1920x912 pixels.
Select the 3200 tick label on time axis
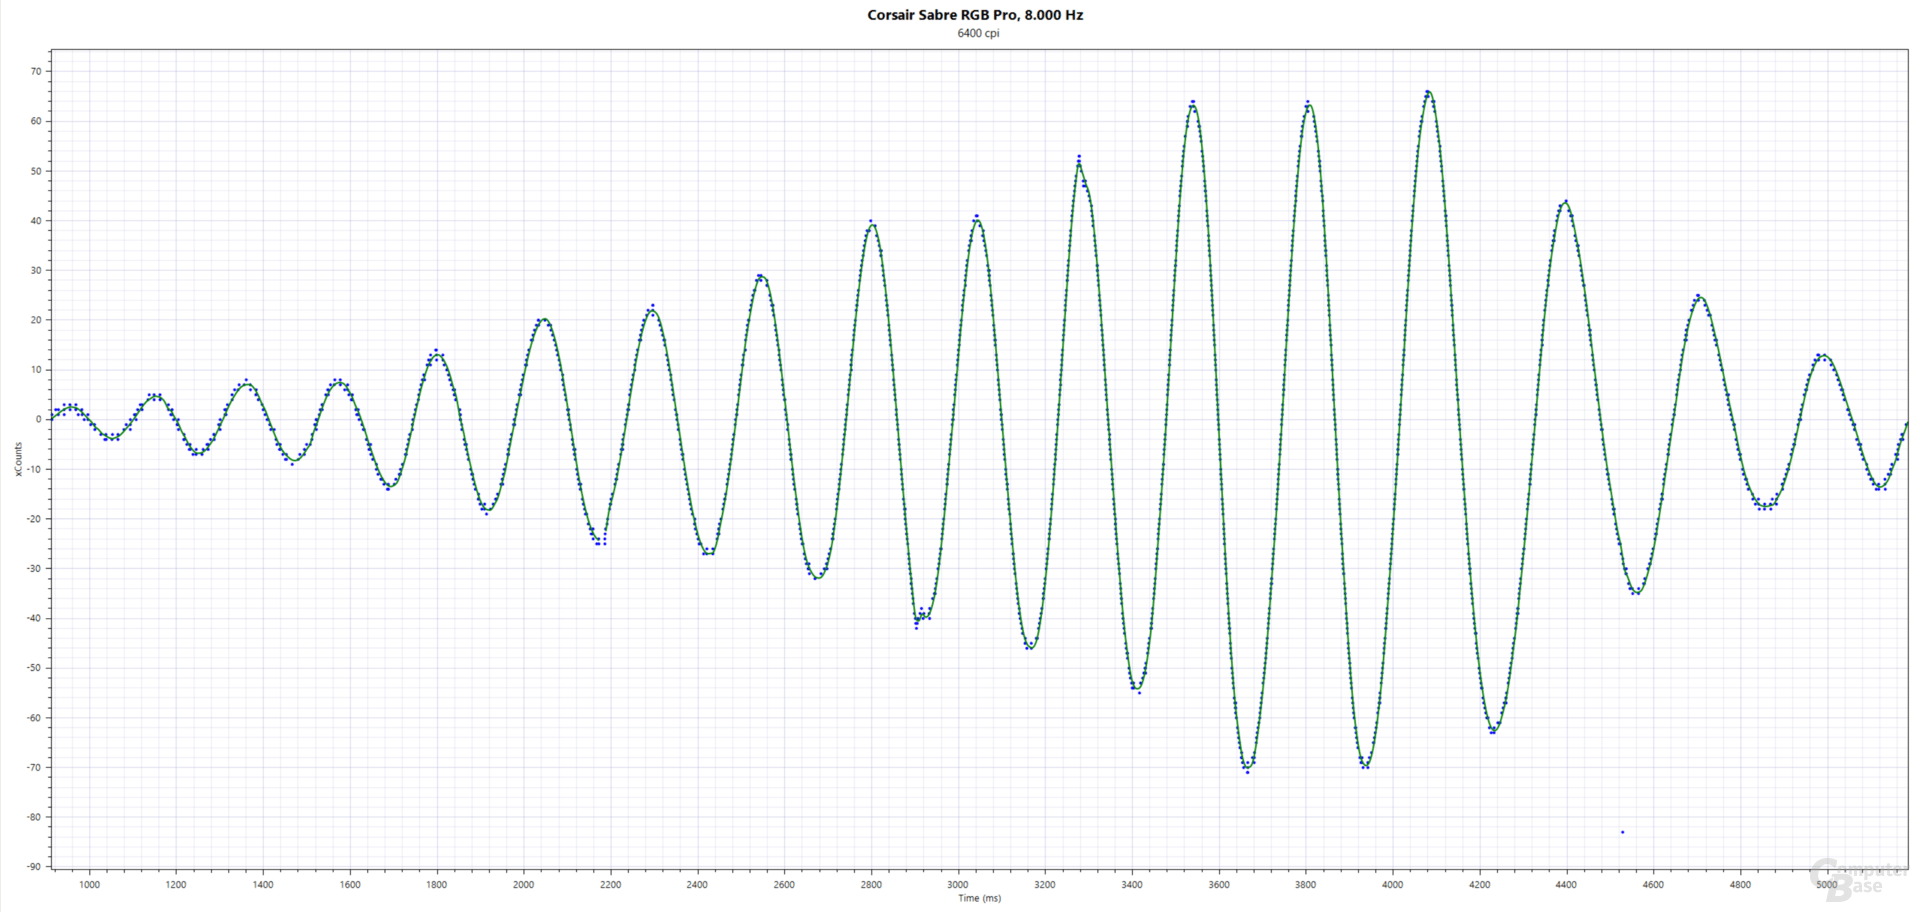tap(1045, 884)
